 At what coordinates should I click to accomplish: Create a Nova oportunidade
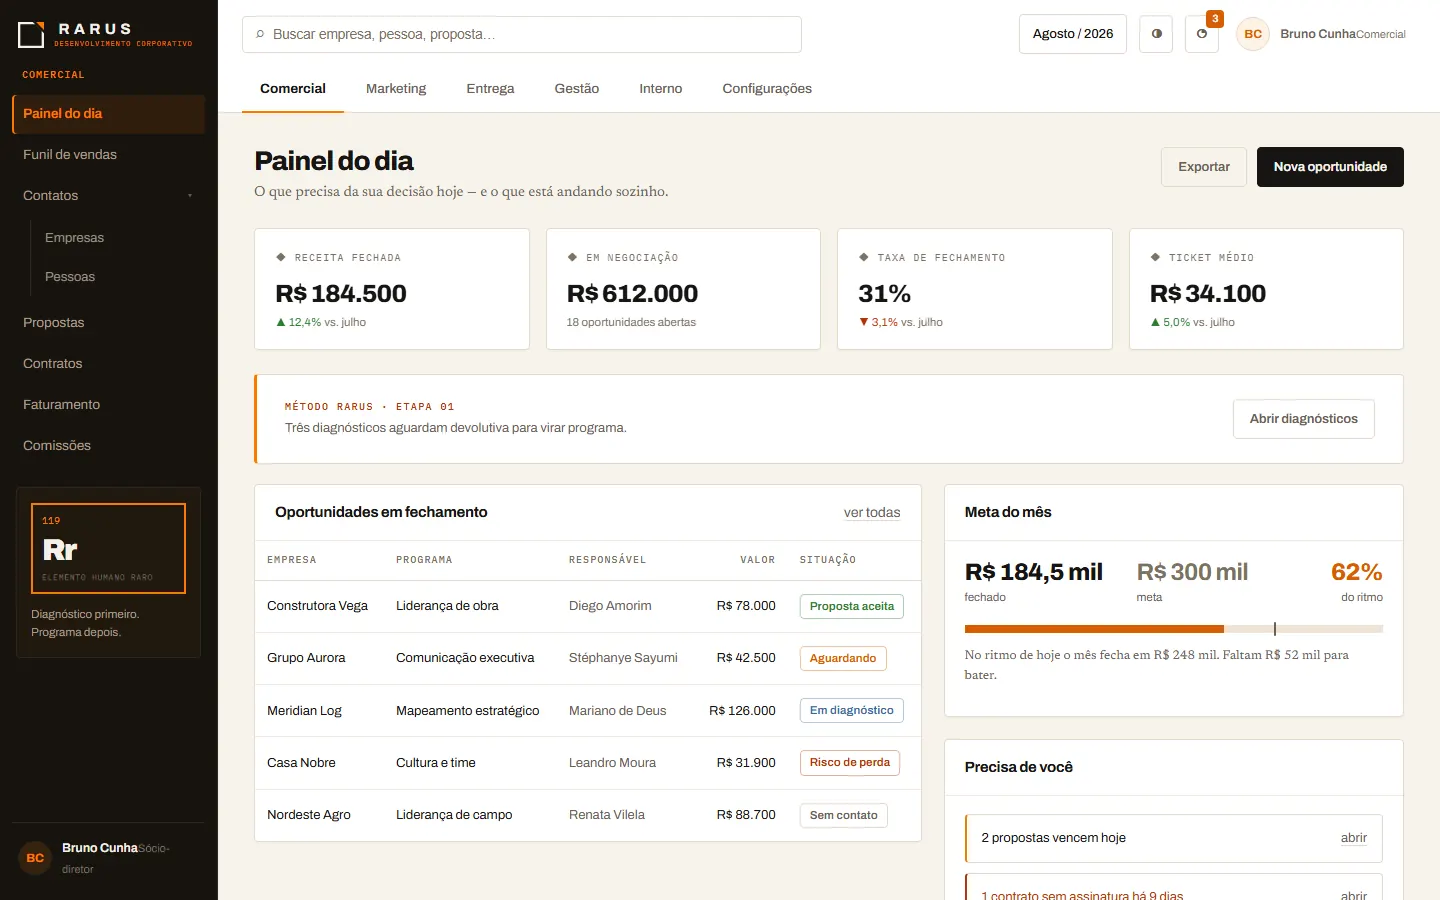point(1330,167)
